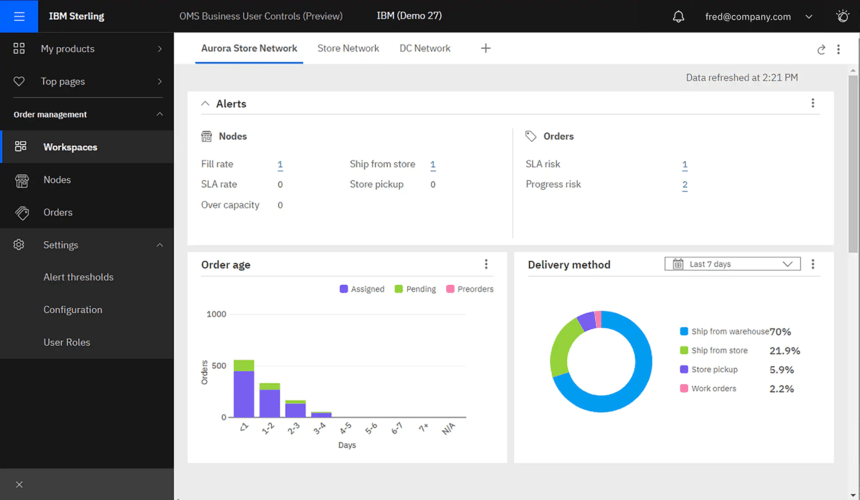Screen dimensions: 860x500
Task: Click the 'Store pickup' alert label
Action: coord(377,185)
